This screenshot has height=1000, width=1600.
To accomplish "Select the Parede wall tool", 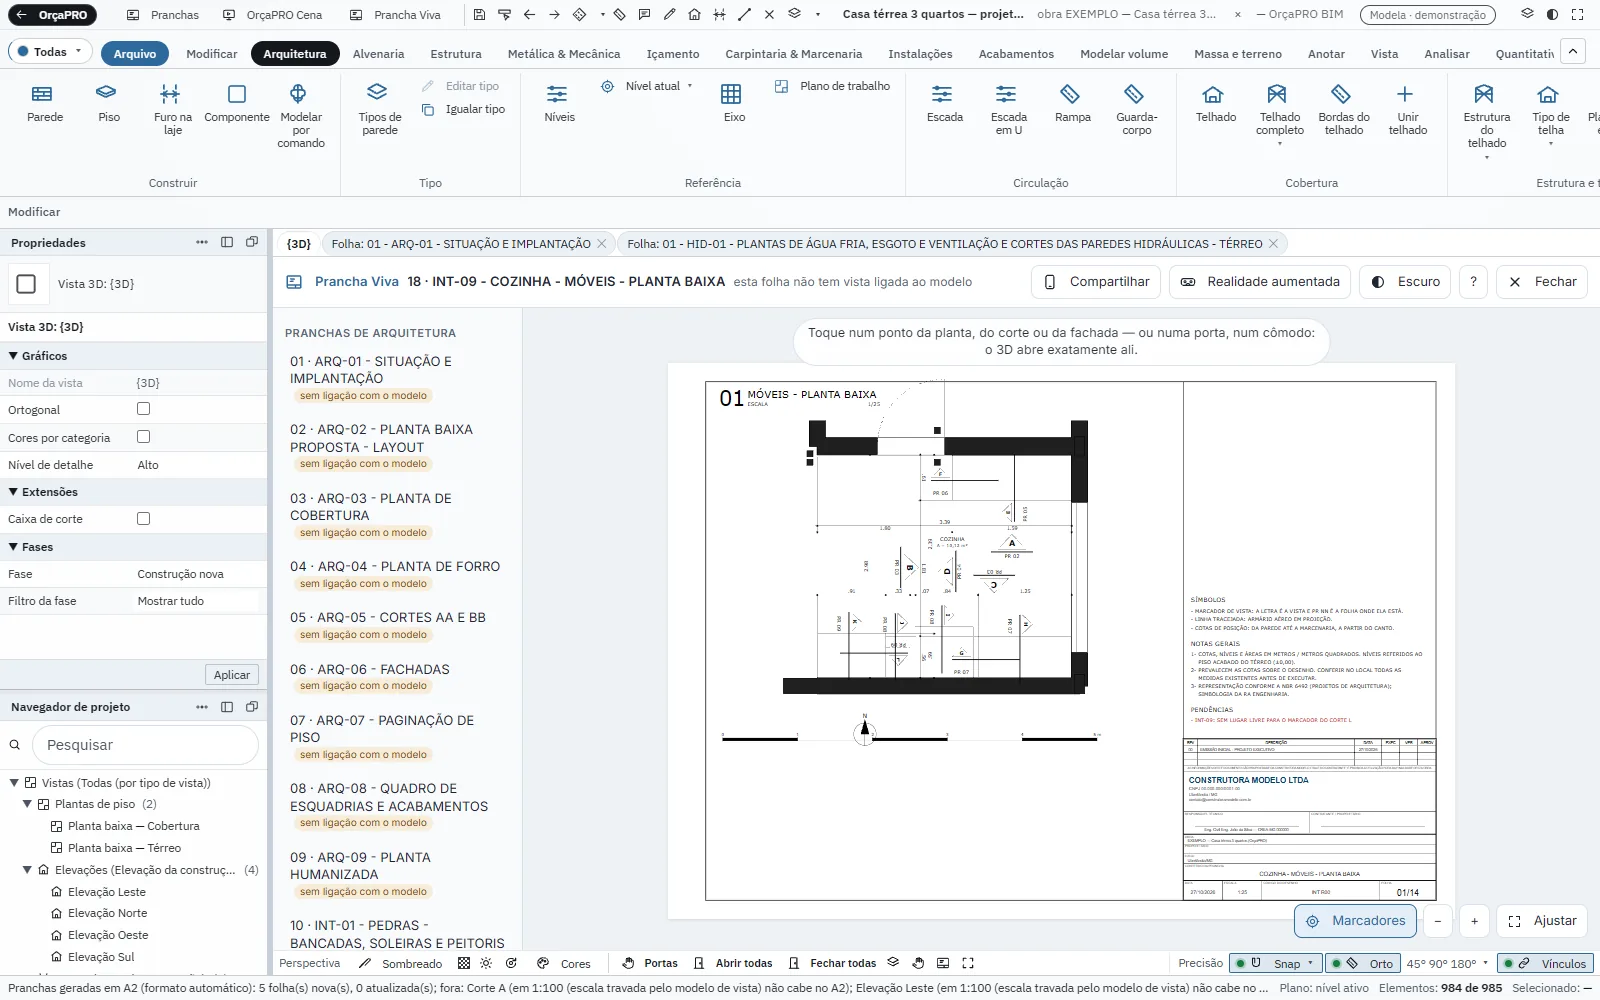I will pyautogui.click(x=45, y=103).
